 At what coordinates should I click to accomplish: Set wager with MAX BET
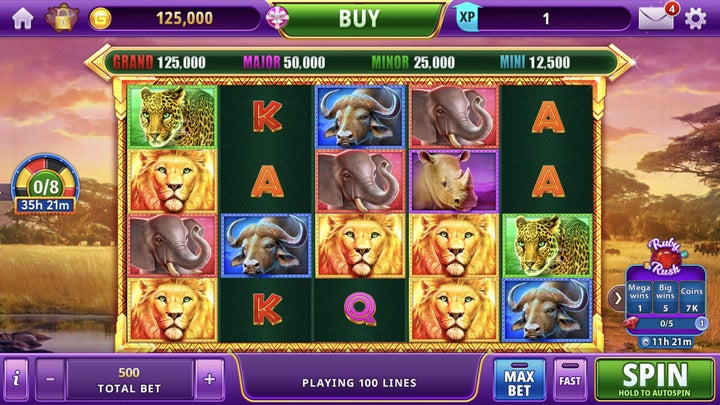coord(519,379)
